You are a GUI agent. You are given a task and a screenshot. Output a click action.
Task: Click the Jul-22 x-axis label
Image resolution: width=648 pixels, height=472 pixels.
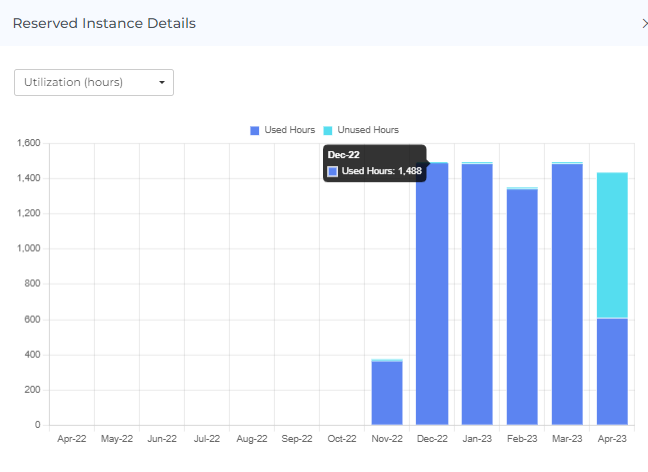[206, 438]
